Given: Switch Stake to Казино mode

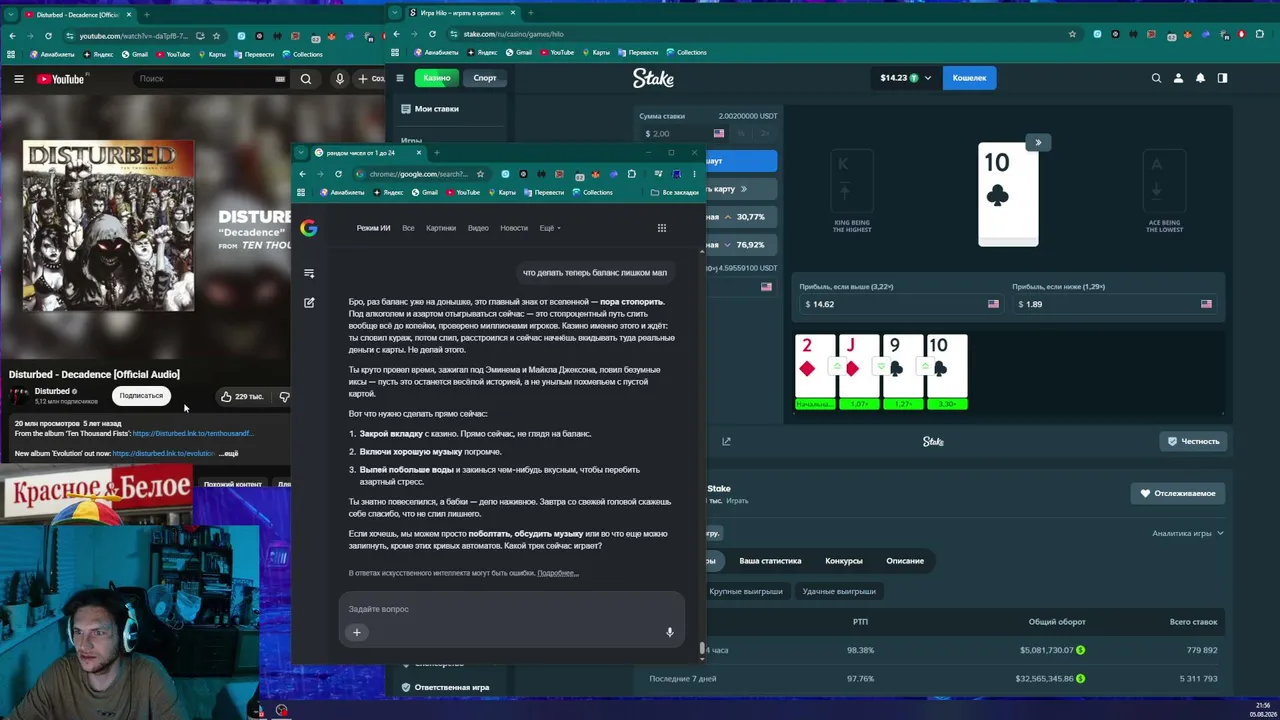Looking at the screenshot, I should (436, 78).
